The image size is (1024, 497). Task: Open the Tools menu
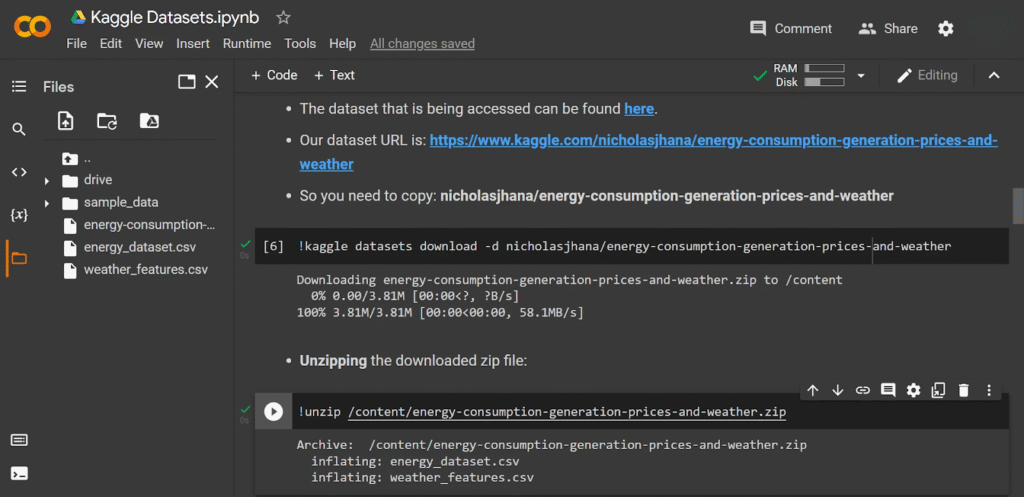click(x=300, y=44)
